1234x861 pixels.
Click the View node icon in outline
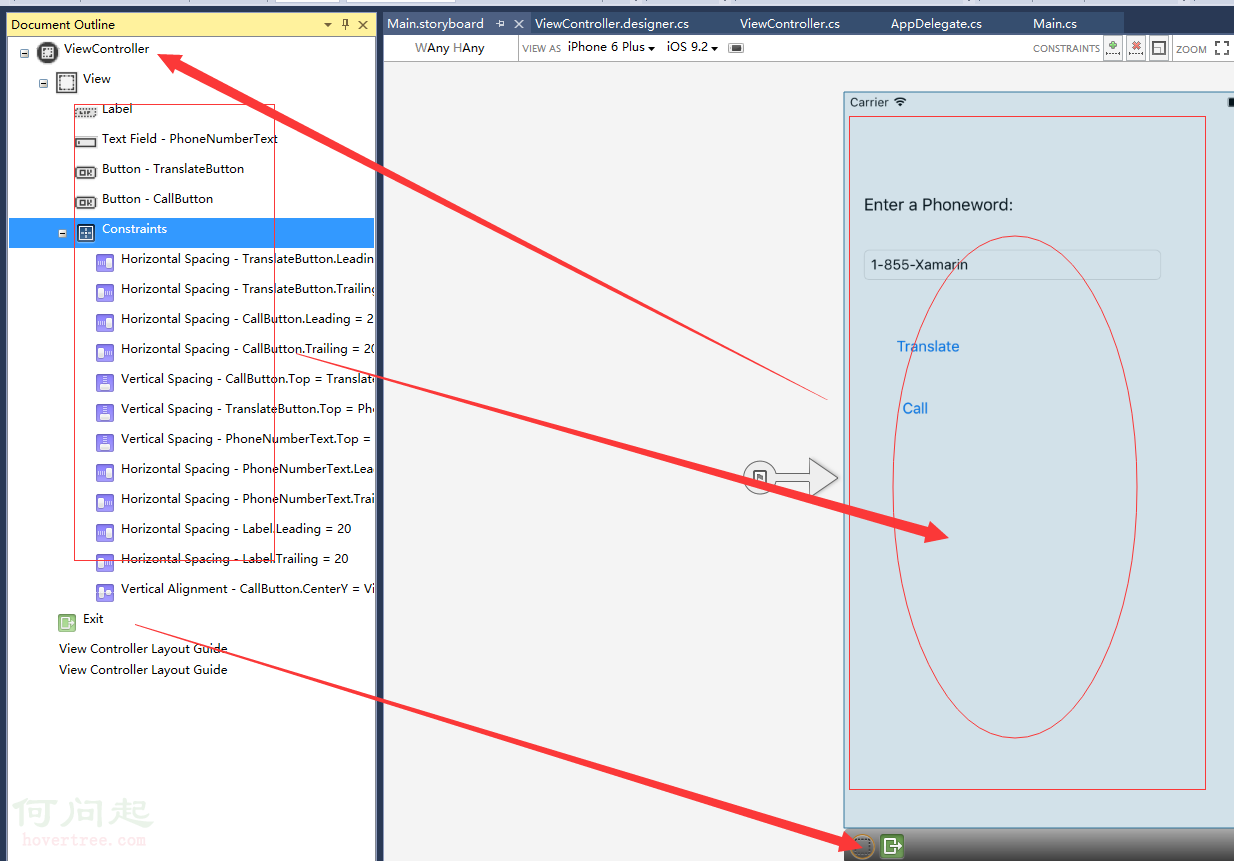pos(66,83)
